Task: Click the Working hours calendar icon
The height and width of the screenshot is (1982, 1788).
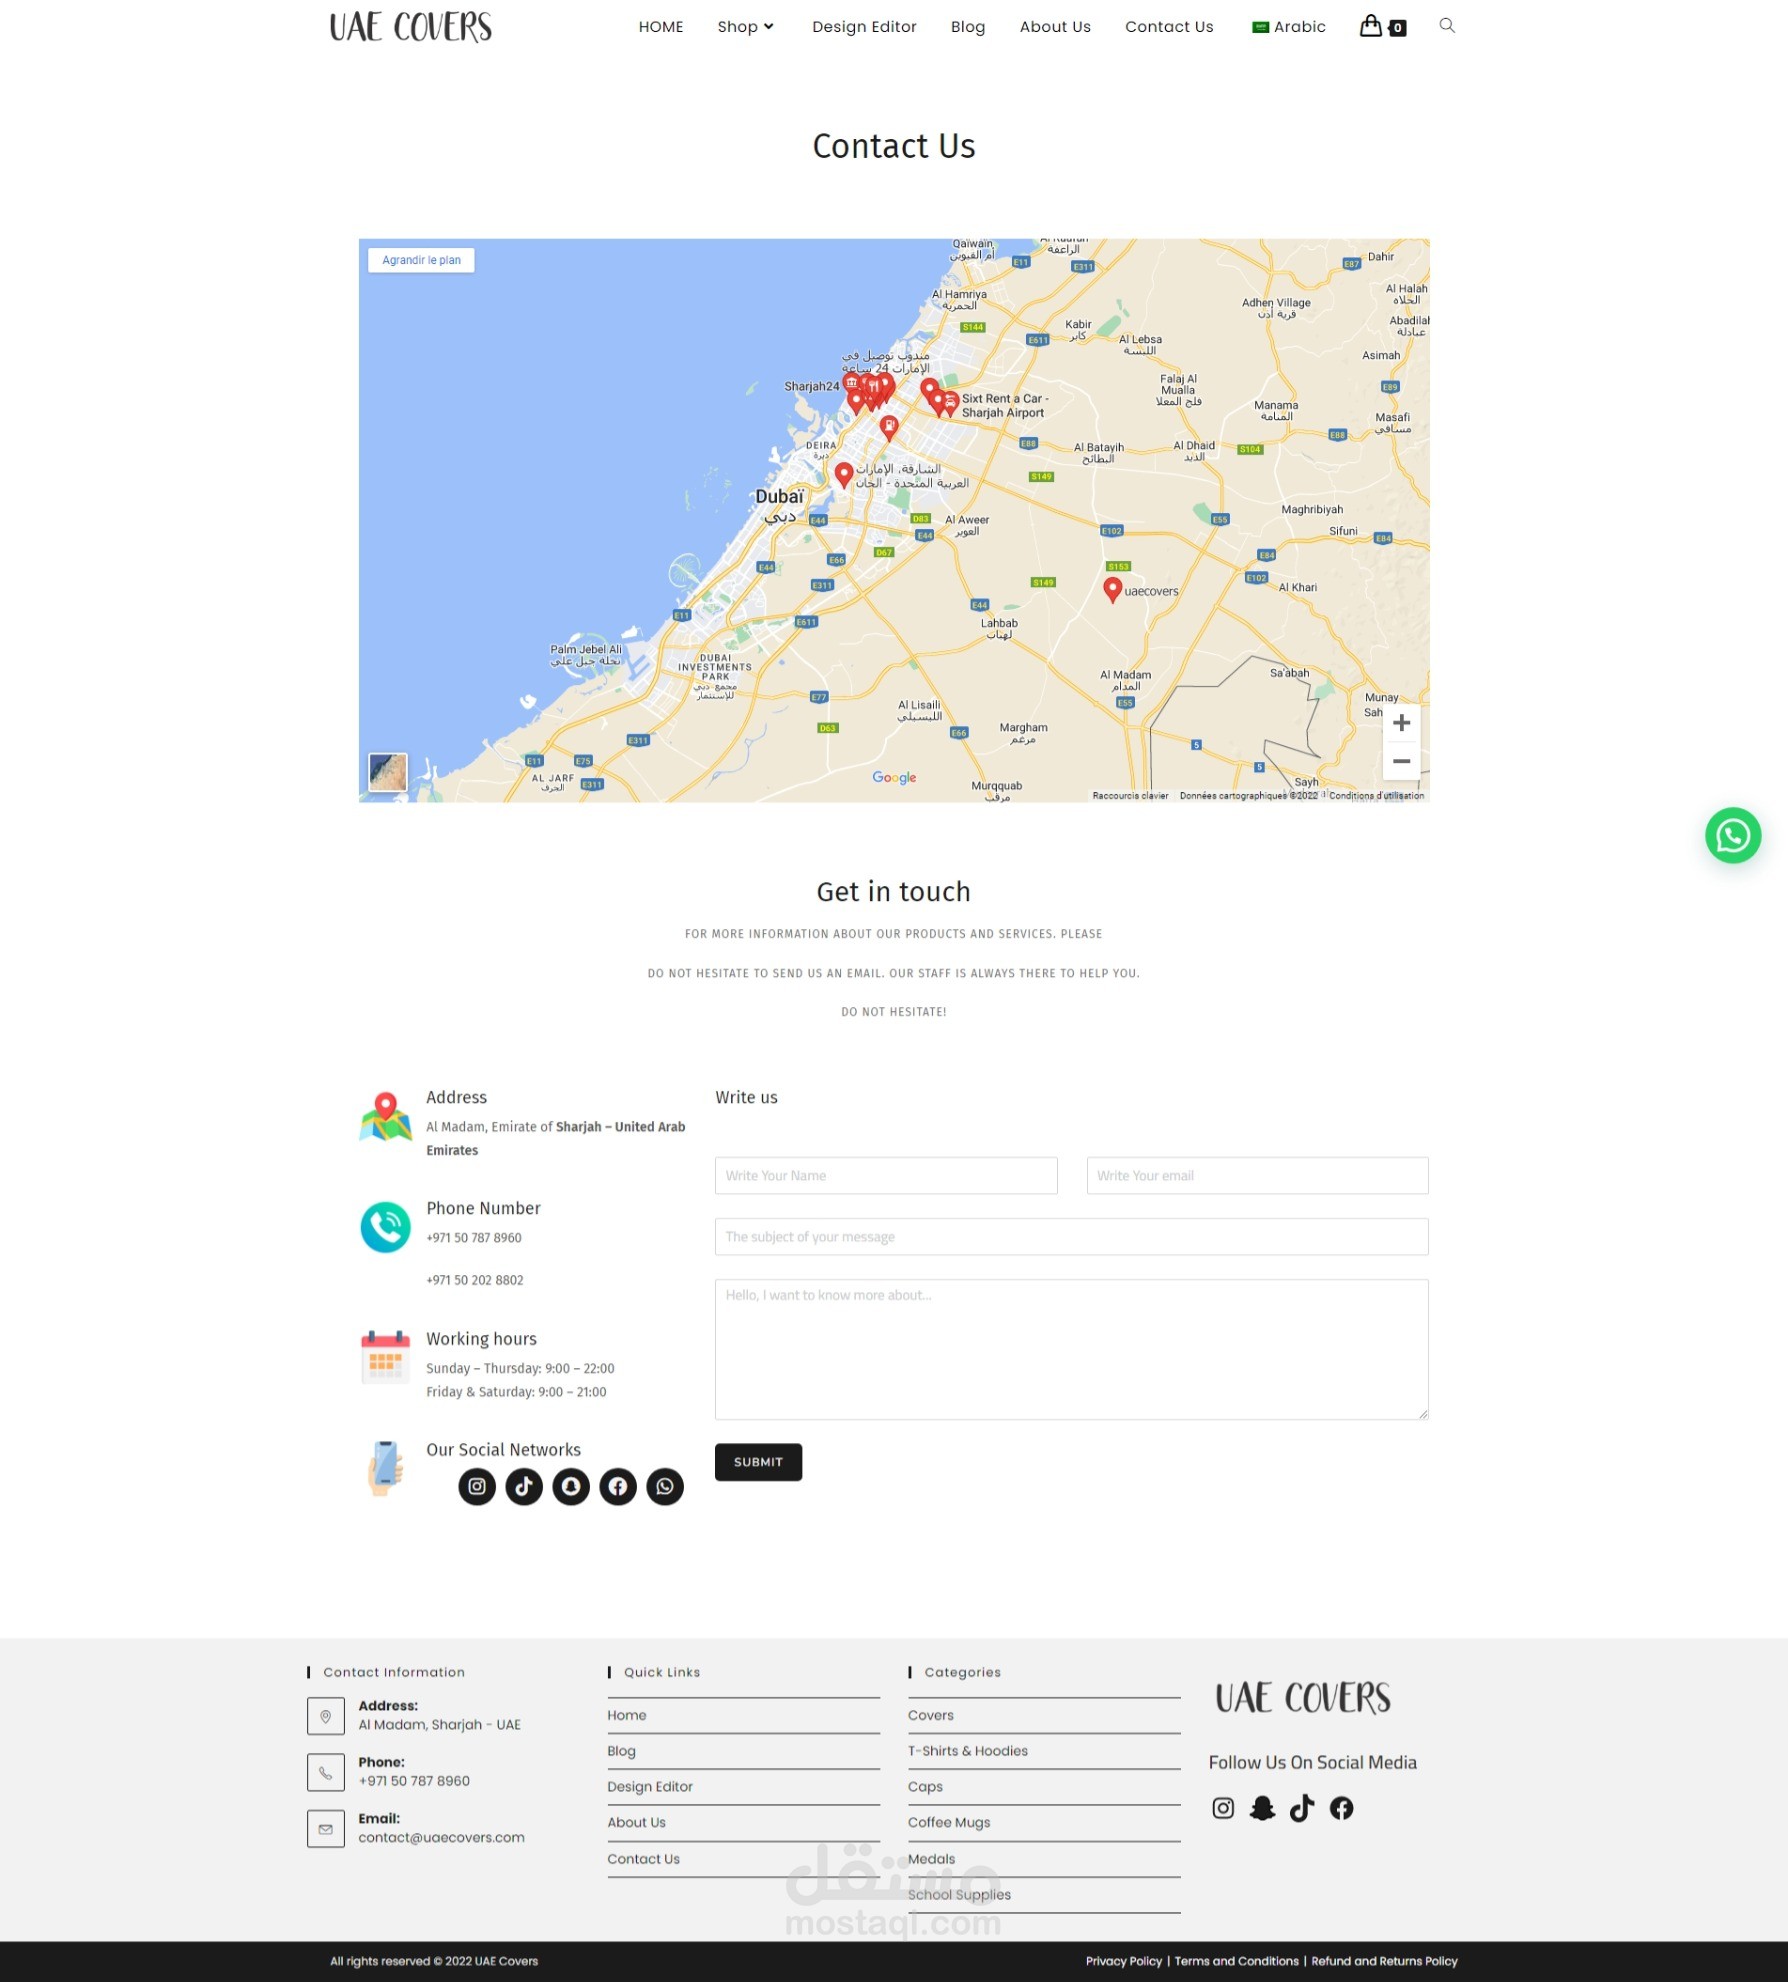Action: [x=385, y=1356]
